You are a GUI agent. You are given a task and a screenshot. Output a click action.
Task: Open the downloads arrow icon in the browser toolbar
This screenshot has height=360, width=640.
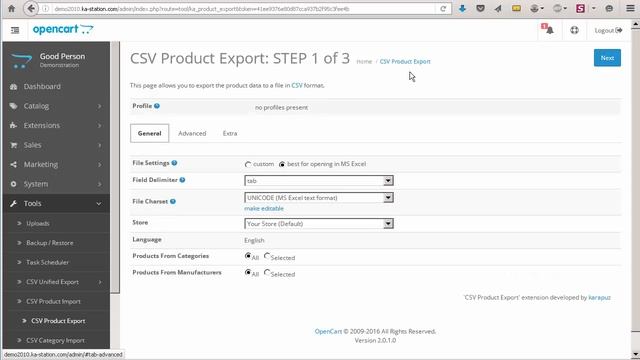[462, 8]
